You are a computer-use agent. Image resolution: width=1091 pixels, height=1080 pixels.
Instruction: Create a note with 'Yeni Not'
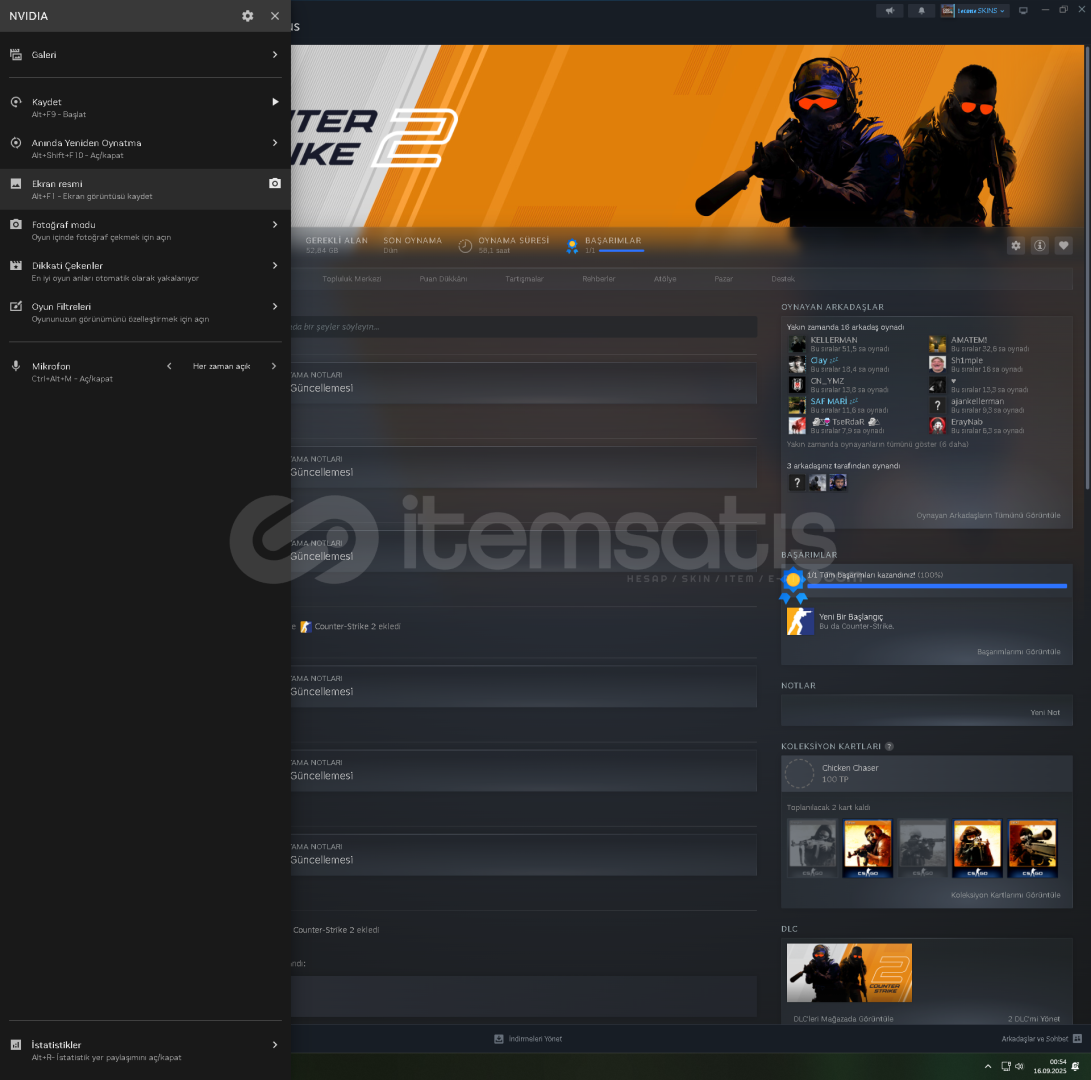pyautogui.click(x=1045, y=713)
